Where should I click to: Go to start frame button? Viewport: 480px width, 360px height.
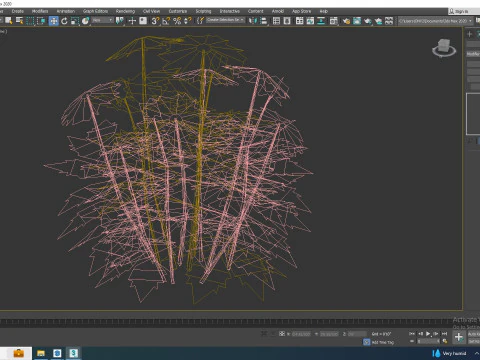412,334
